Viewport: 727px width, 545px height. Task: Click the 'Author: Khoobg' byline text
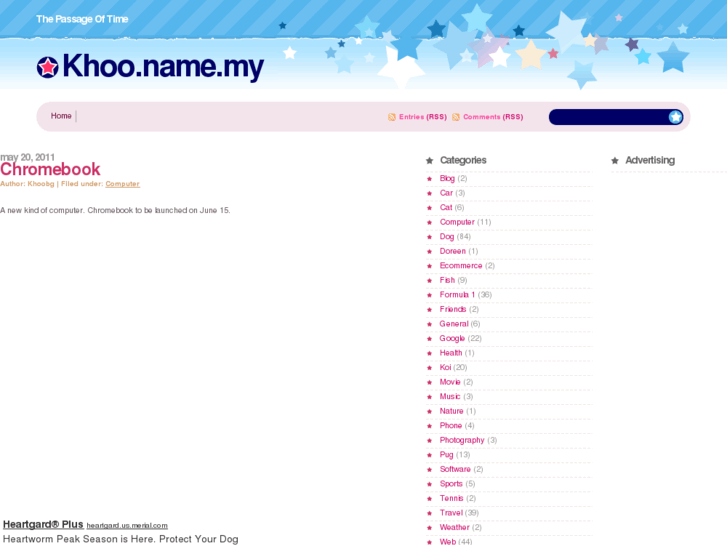(x=27, y=184)
